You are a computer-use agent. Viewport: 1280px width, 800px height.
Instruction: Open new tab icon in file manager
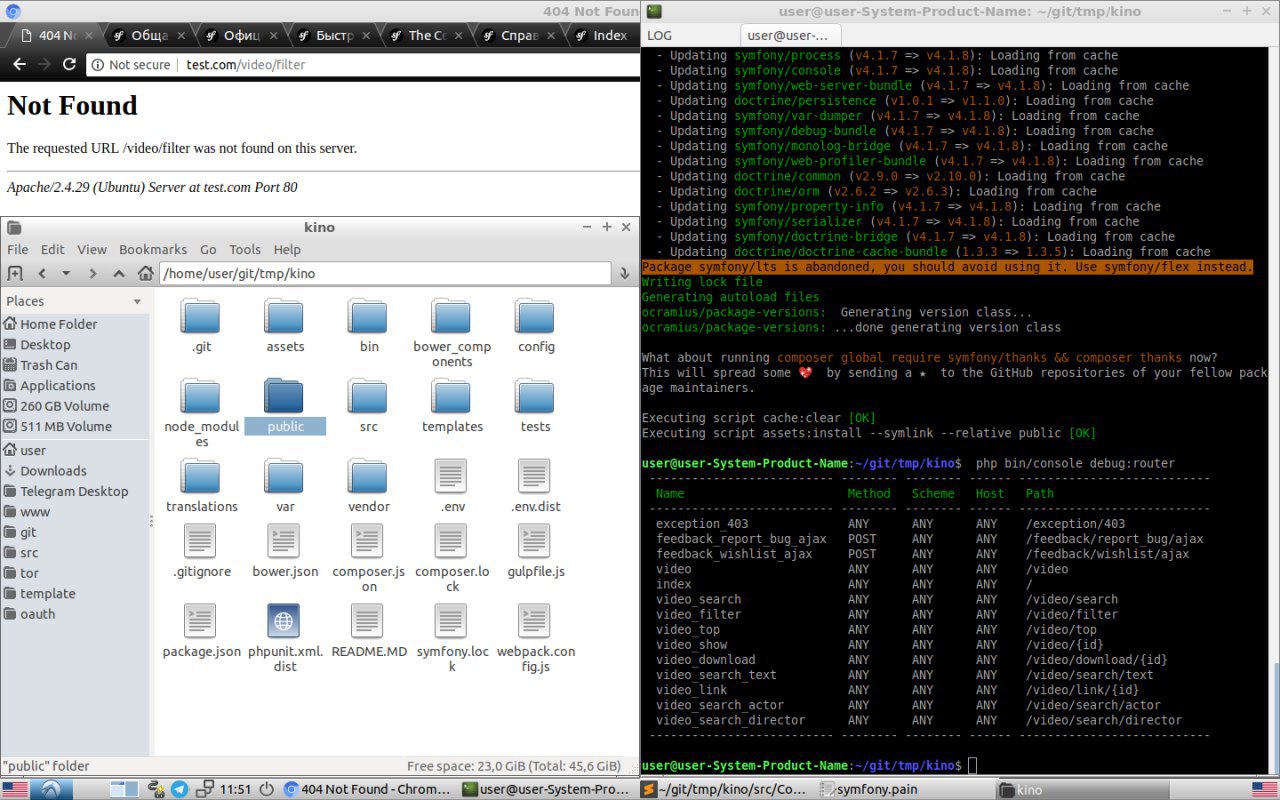click(15, 273)
